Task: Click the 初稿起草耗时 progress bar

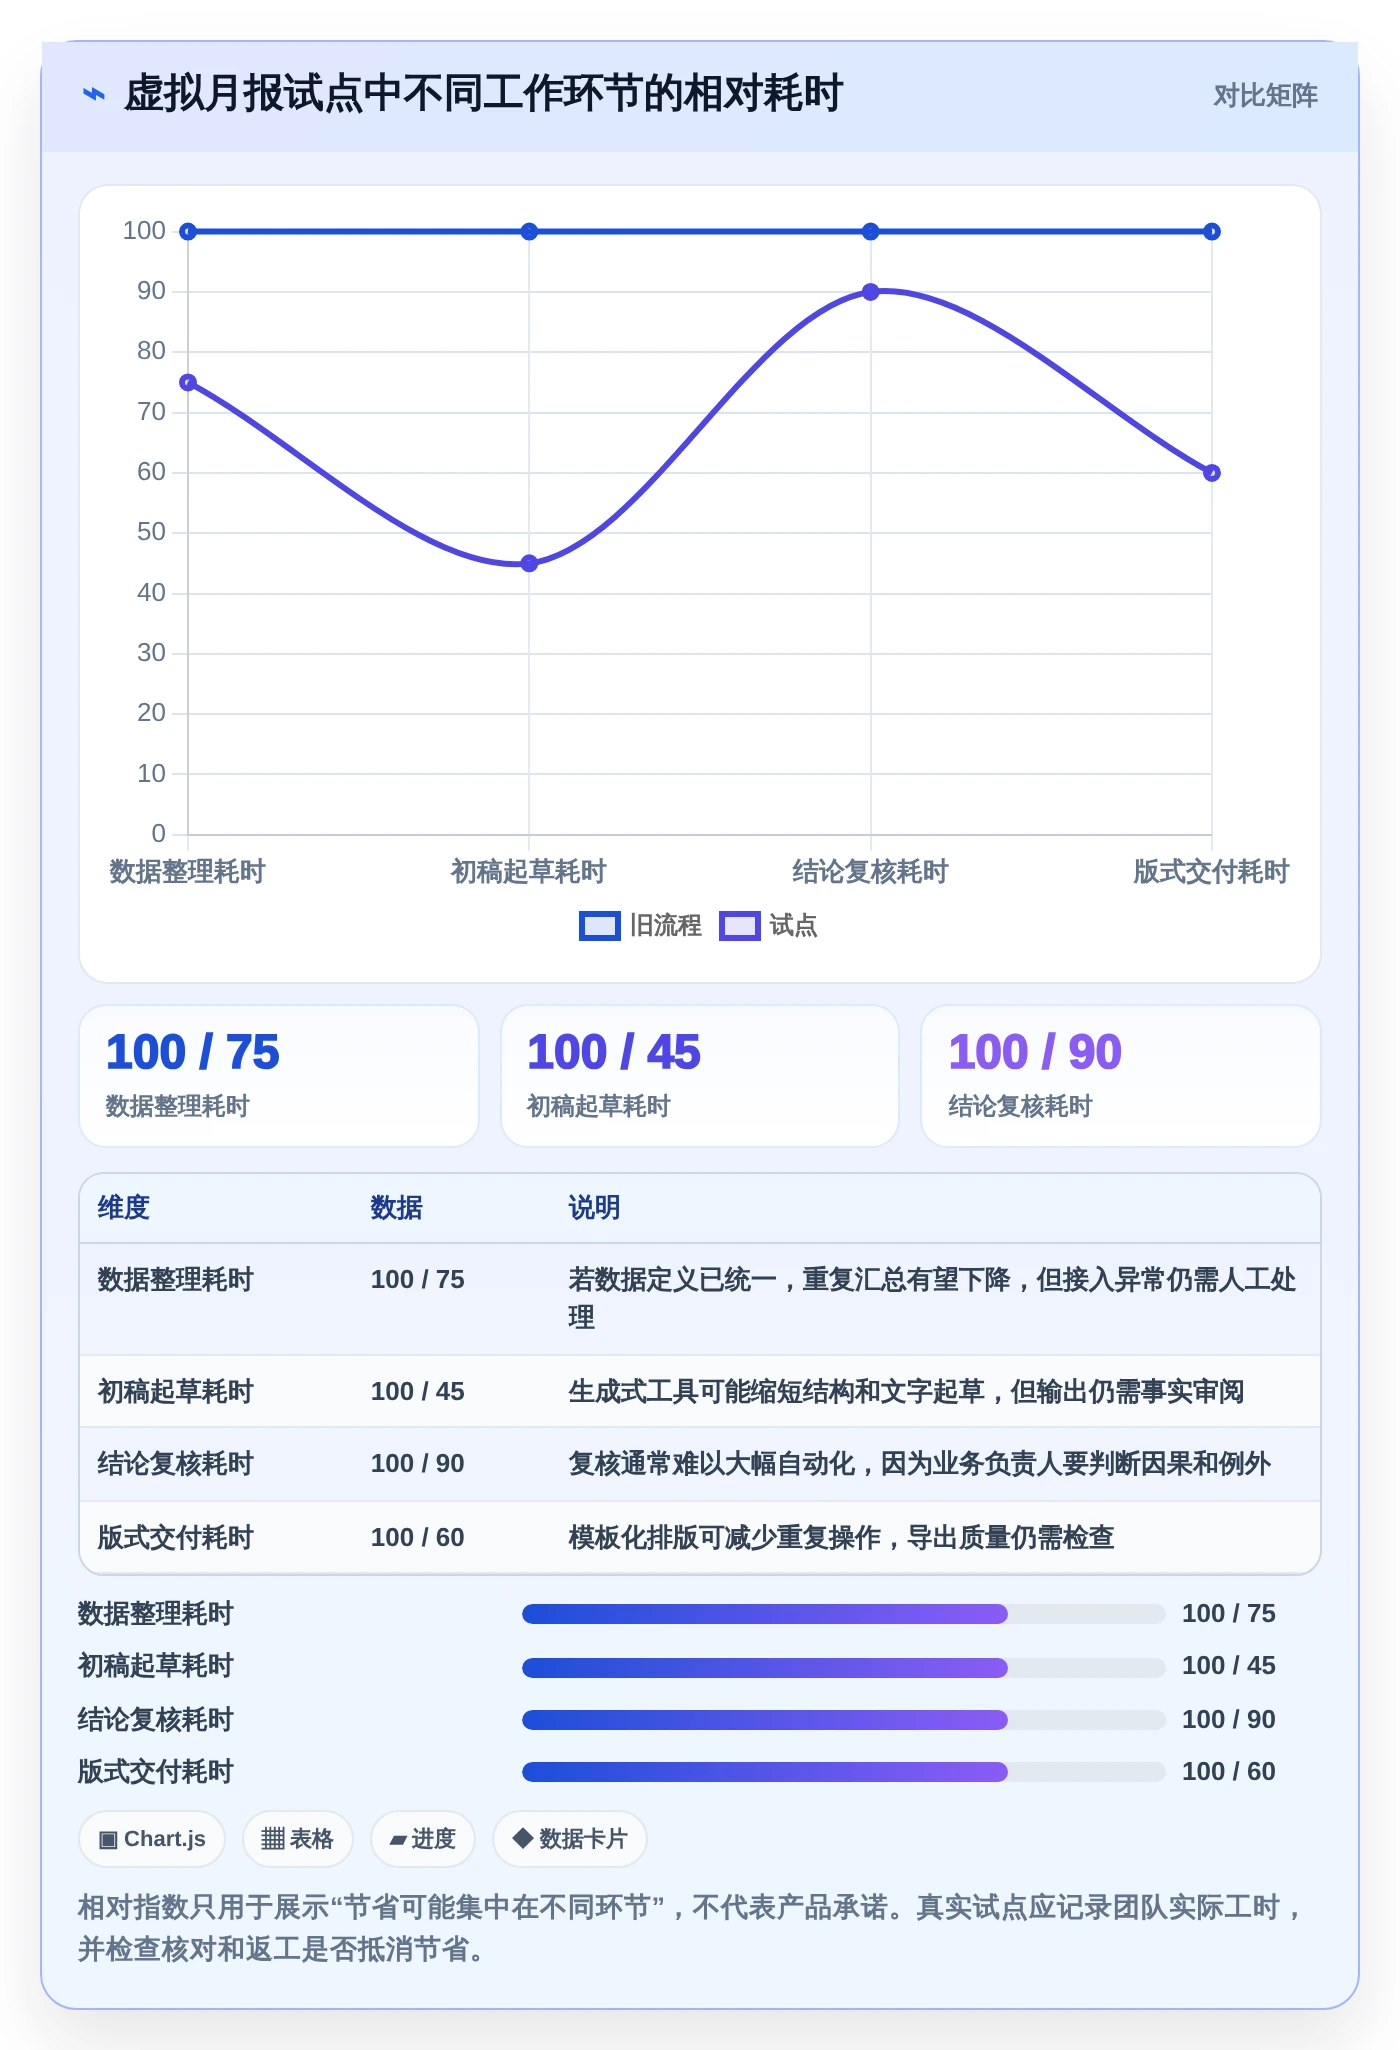Action: coord(844,1667)
